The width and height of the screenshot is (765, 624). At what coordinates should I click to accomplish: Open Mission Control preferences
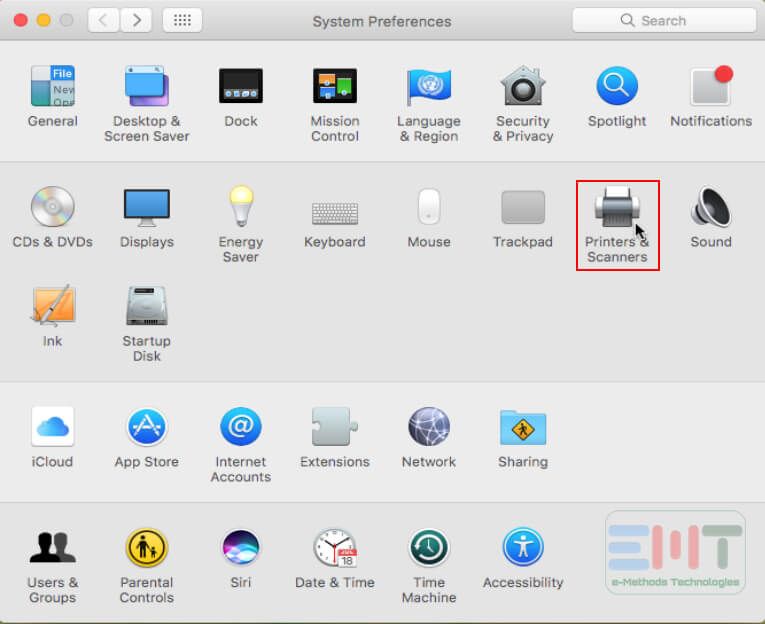coord(334,88)
